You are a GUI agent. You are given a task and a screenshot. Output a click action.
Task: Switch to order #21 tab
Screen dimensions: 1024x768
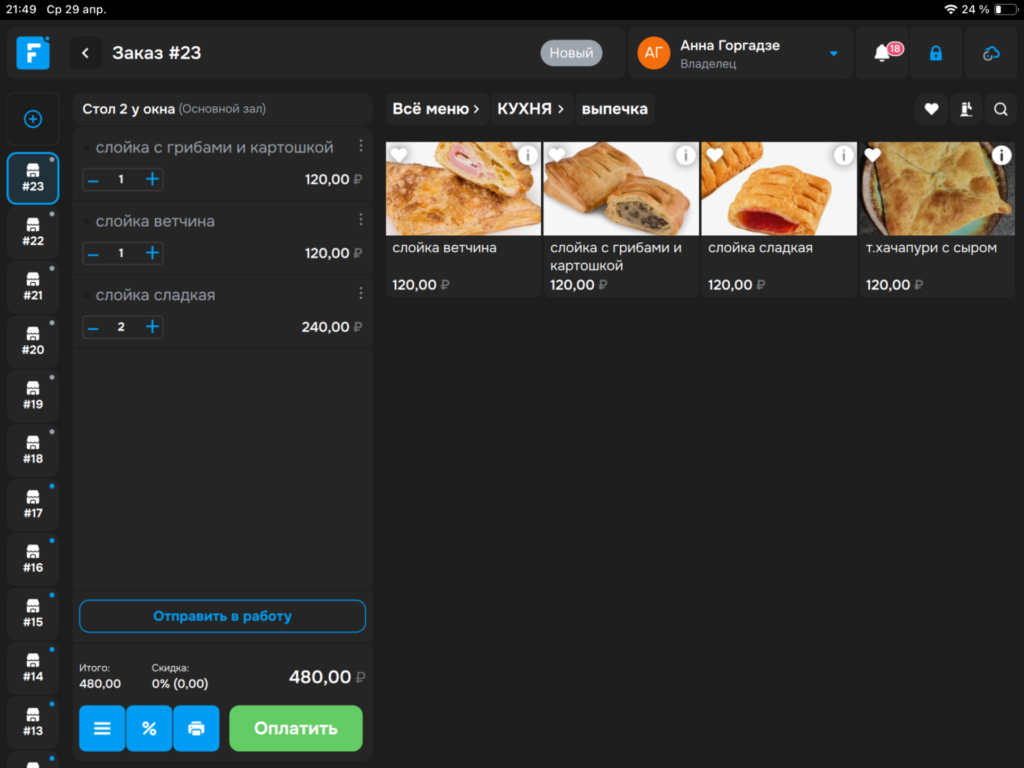pyautogui.click(x=33, y=287)
